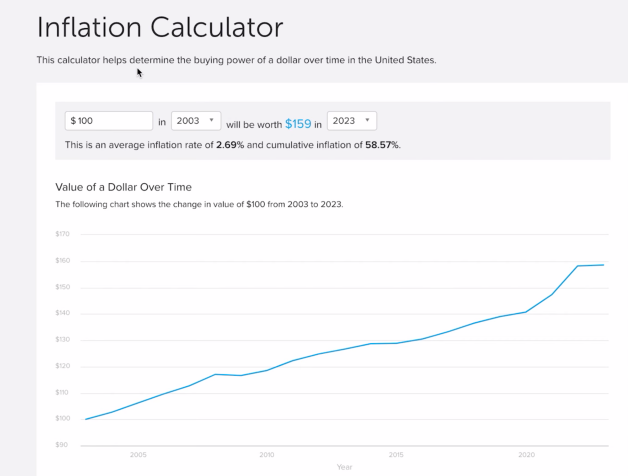Click the $90 y-axis label

coord(62,445)
